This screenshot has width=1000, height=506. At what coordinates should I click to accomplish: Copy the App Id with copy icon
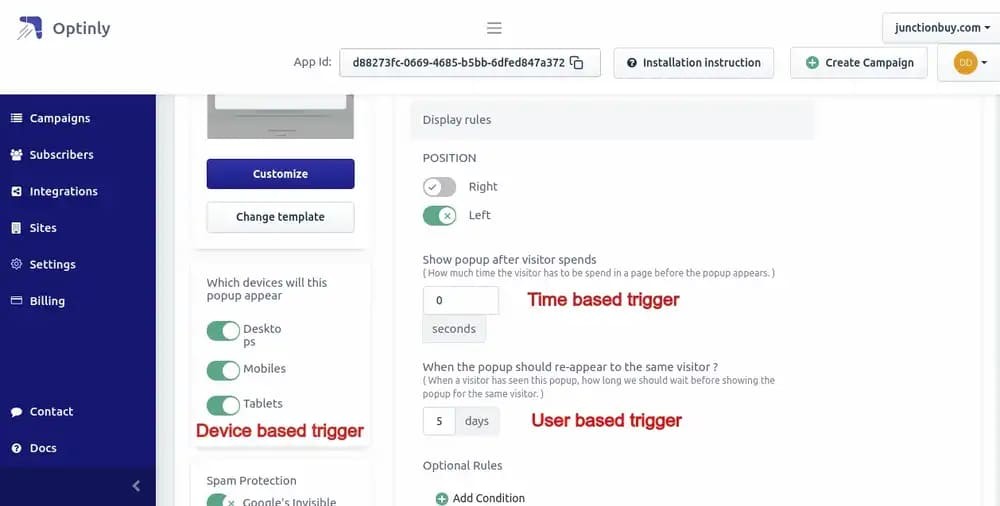[x=577, y=63]
